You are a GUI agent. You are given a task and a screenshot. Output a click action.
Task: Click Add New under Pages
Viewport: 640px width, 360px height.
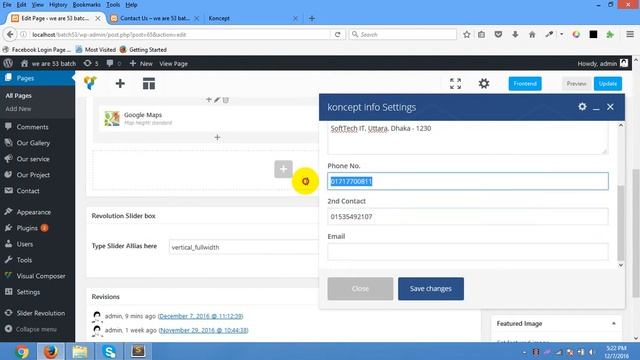[18, 109]
